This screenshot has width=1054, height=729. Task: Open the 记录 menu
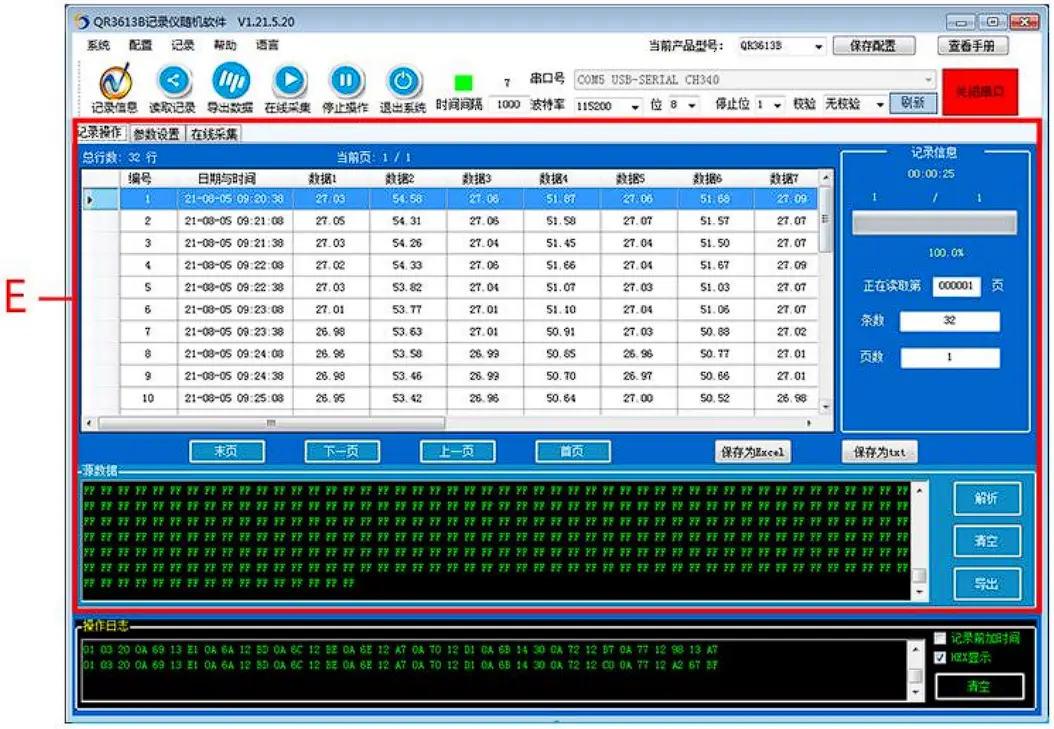[182, 45]
